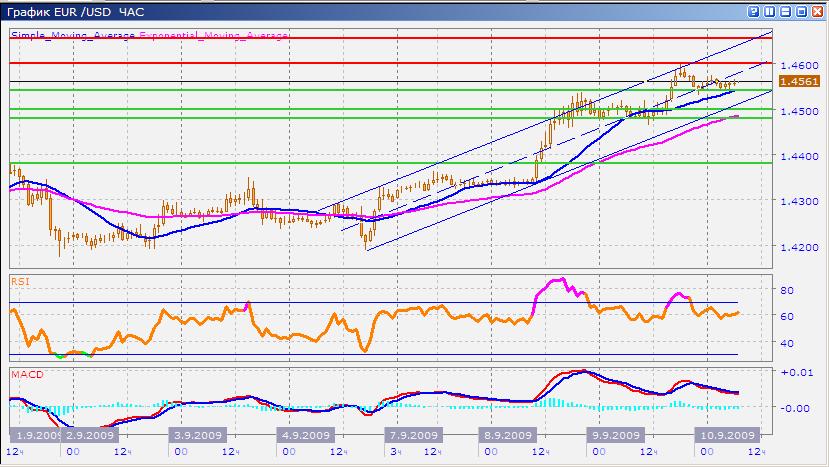Select the 10.9.2009 date marker
This screenshot has height=467, width=829.
point(726,436)
